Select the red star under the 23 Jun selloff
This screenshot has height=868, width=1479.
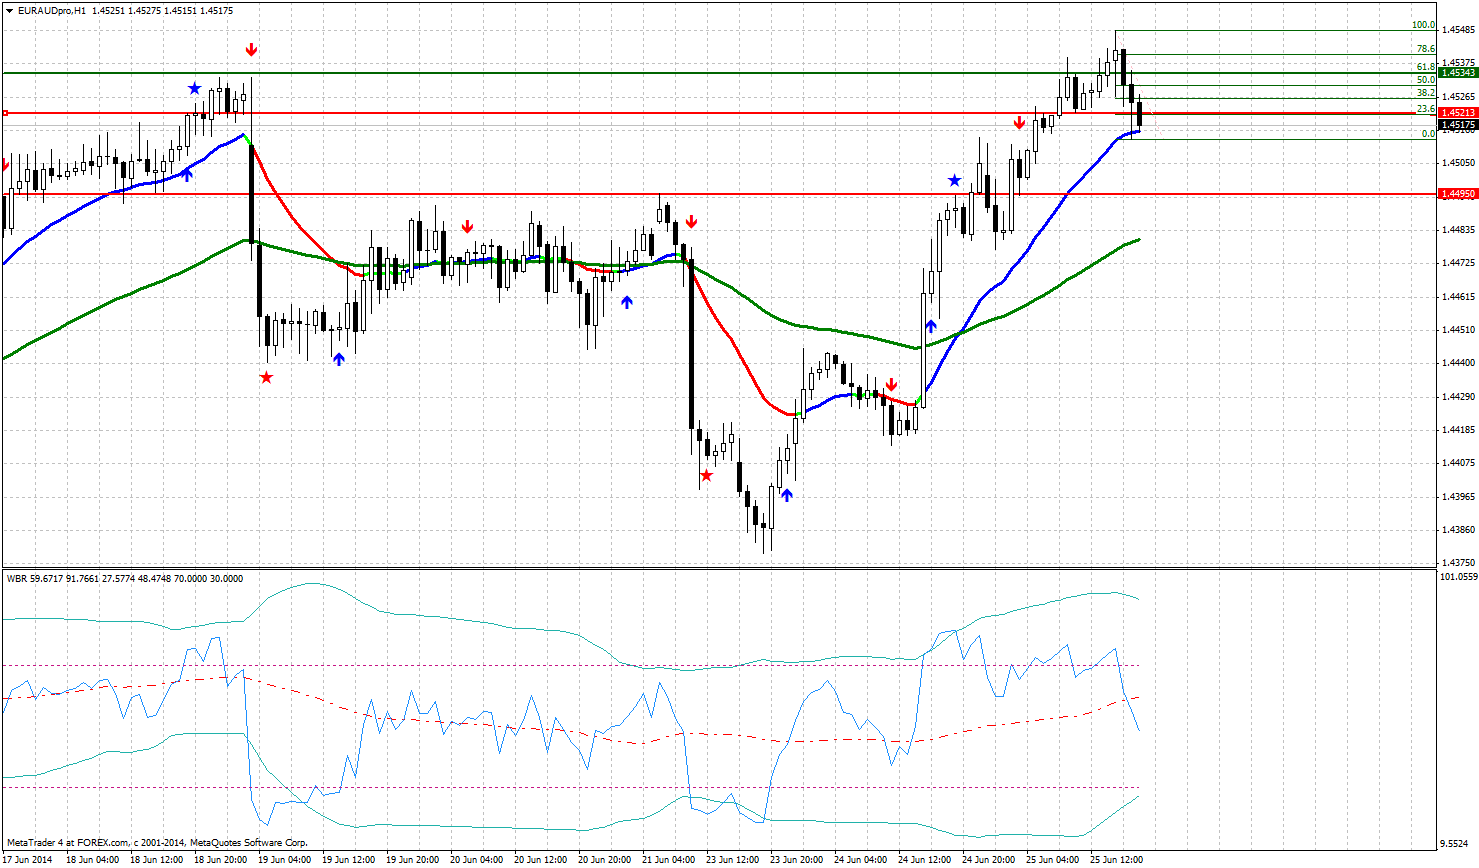707,477
